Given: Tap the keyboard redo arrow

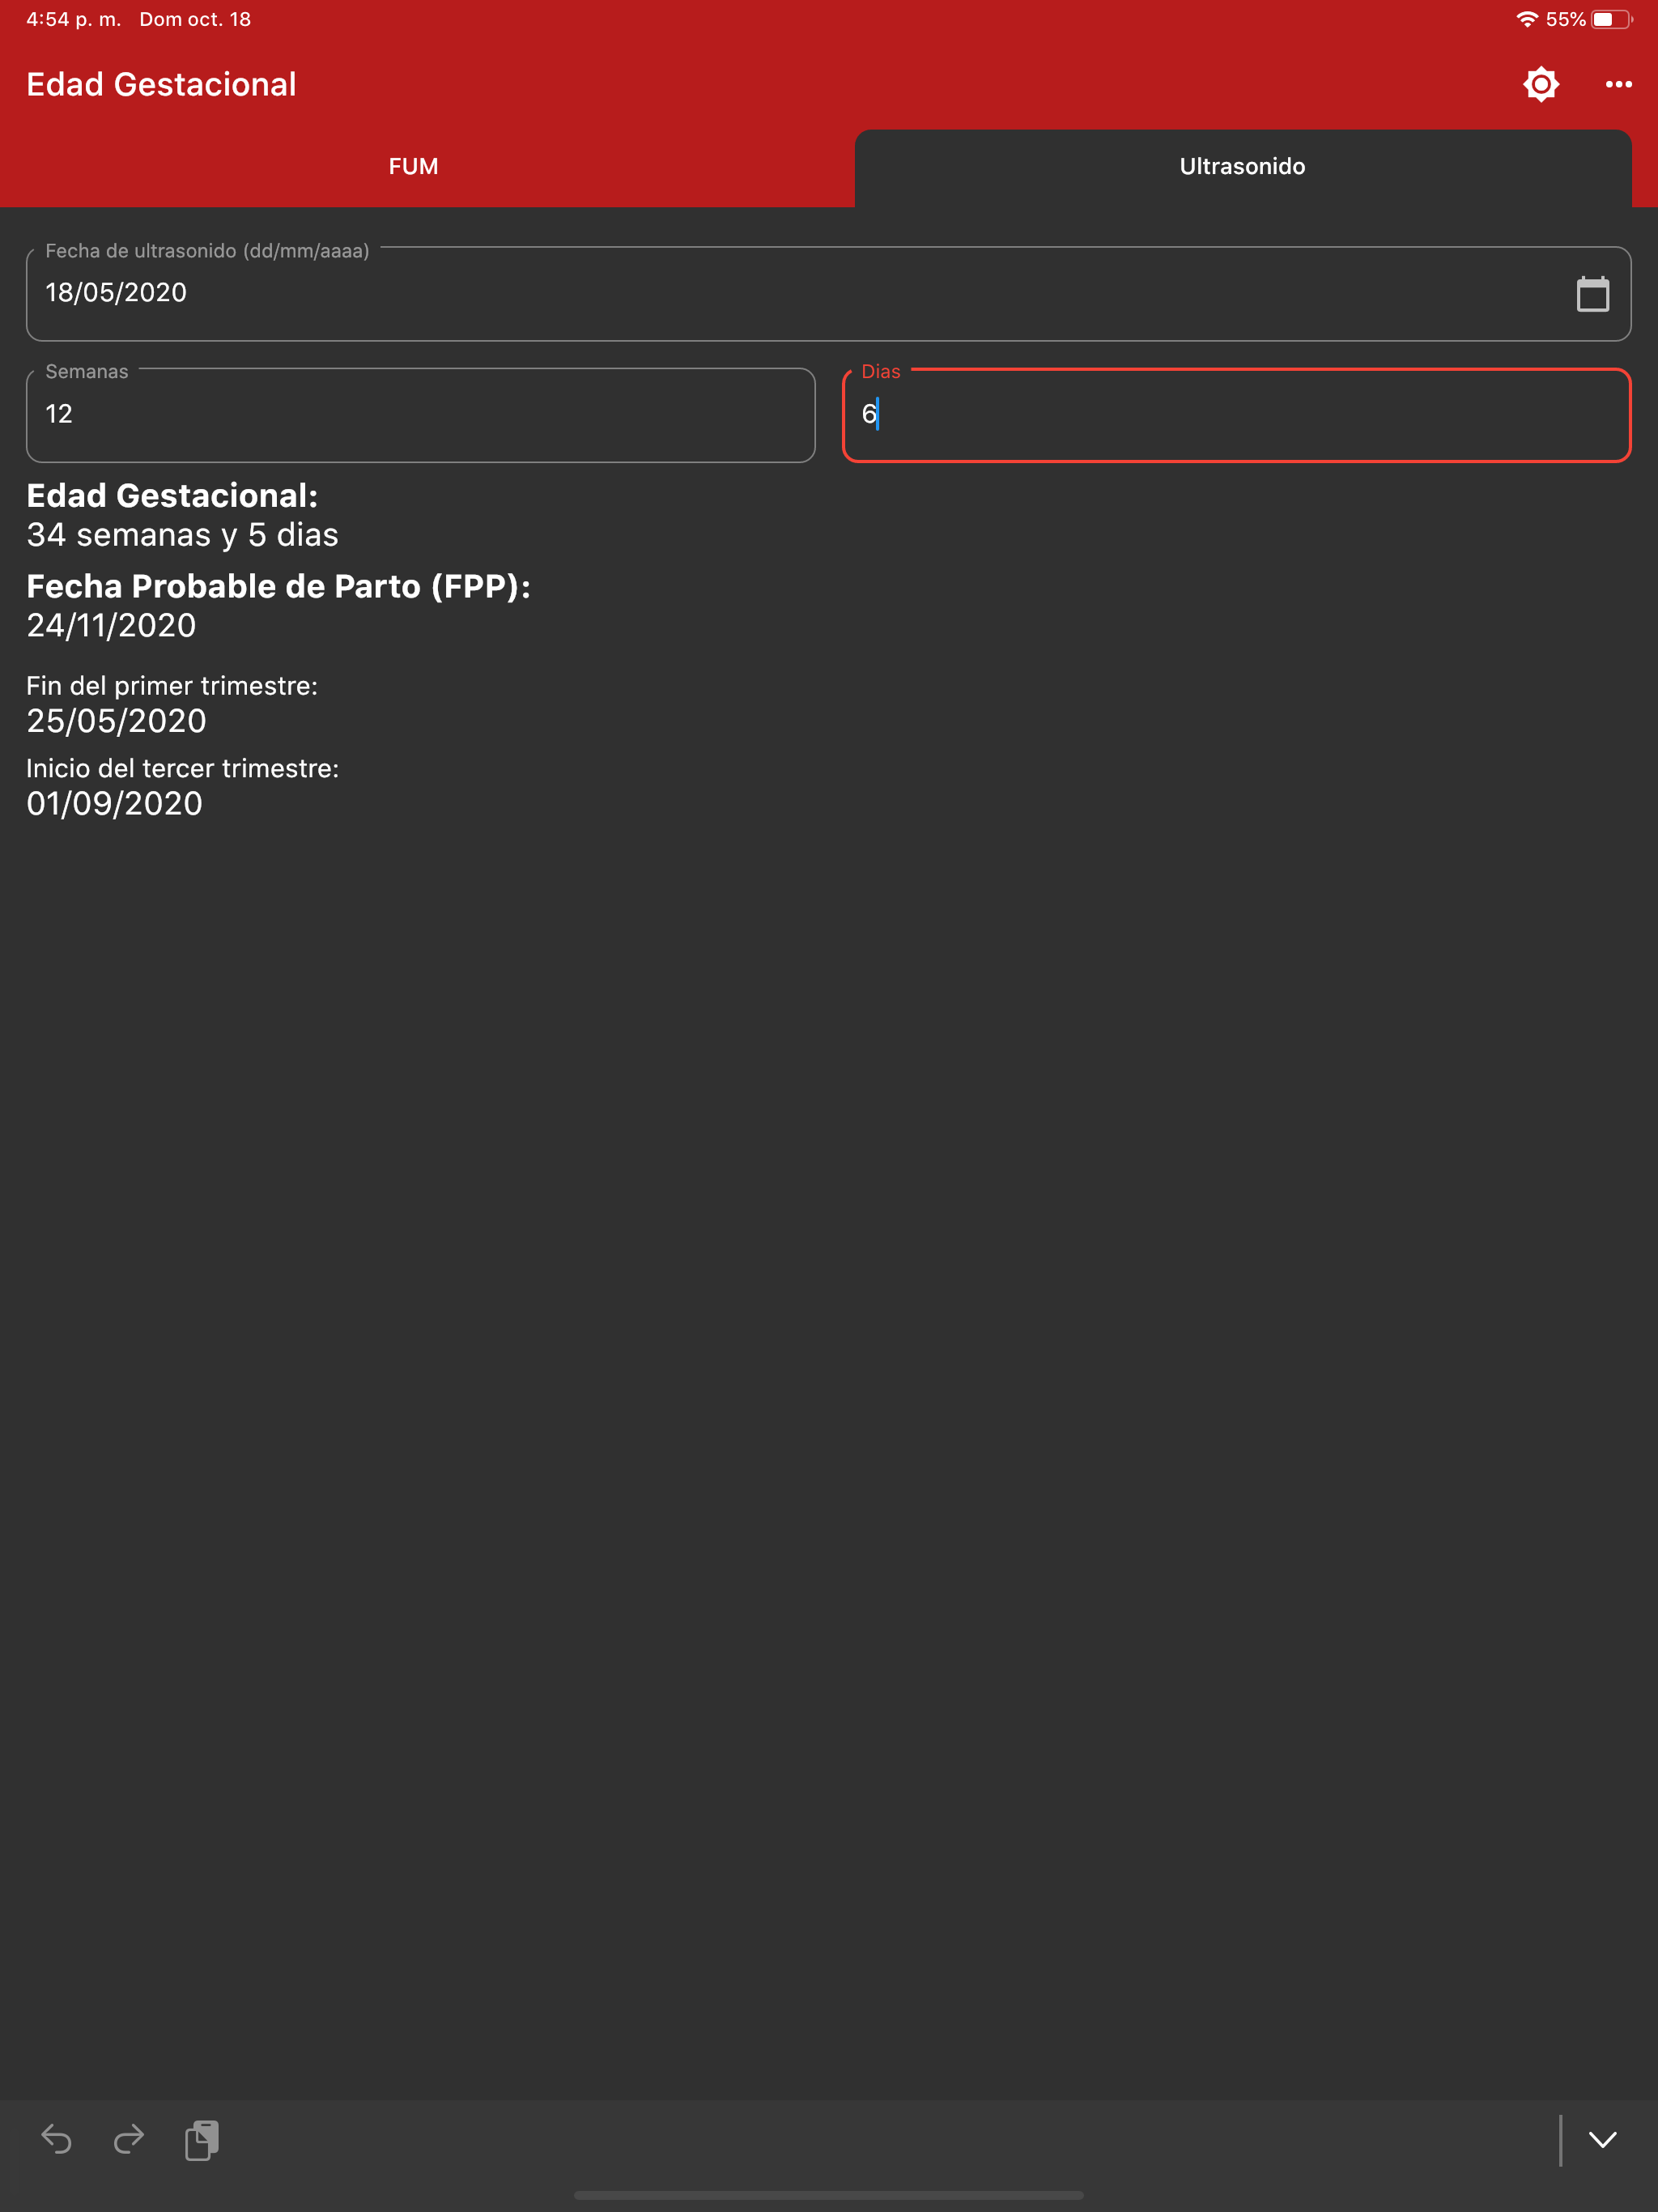Looking at the screenshot, I should pyautogui.click(x=129, y=2139).
